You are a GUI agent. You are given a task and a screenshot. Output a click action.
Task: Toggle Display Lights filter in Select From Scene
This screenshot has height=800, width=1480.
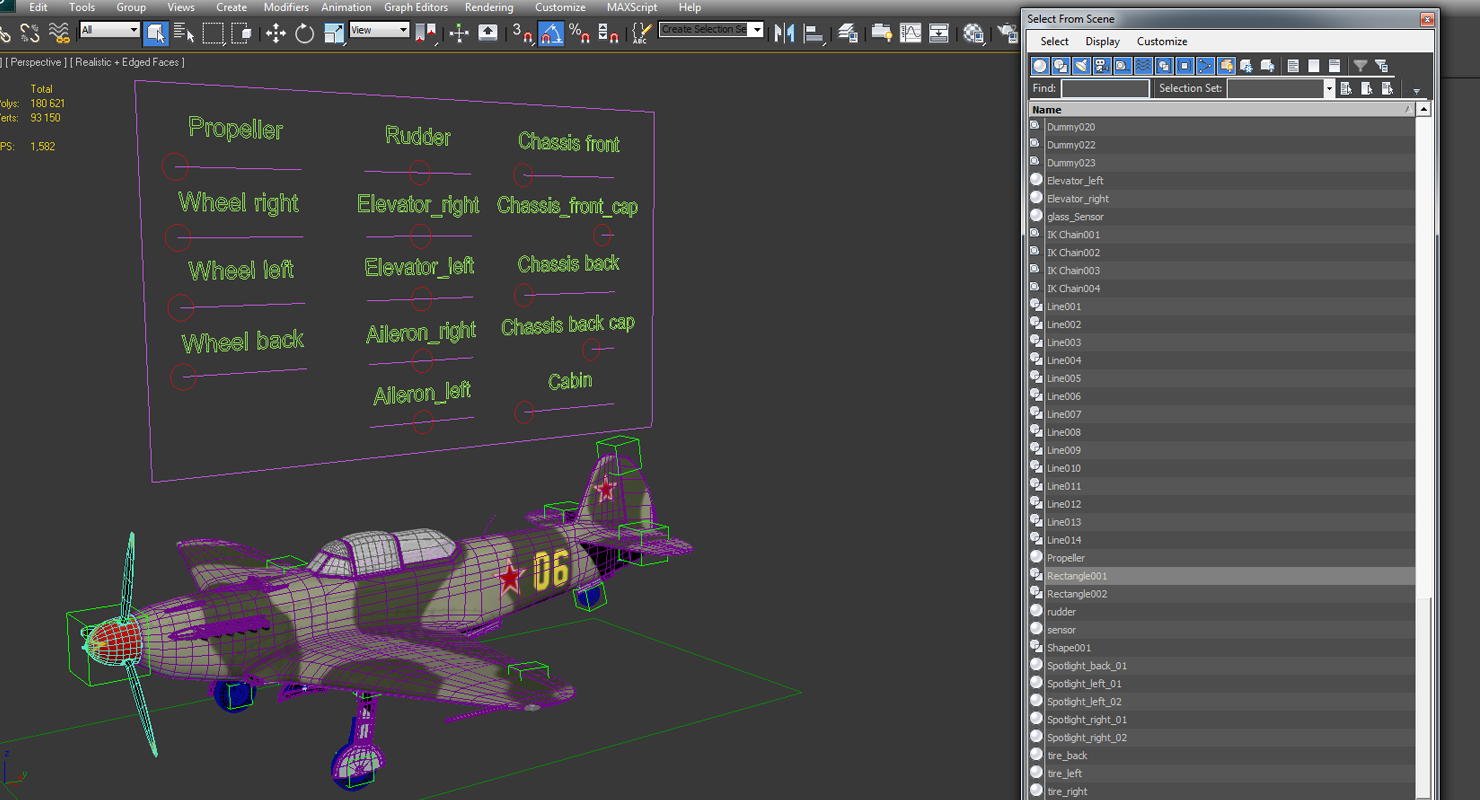pos(1081,66)
